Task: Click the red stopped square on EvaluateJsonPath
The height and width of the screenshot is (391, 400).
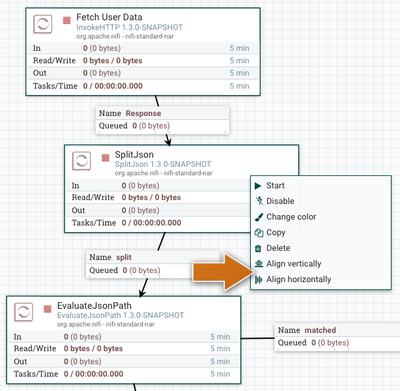Action: click(x=47, y=309)
